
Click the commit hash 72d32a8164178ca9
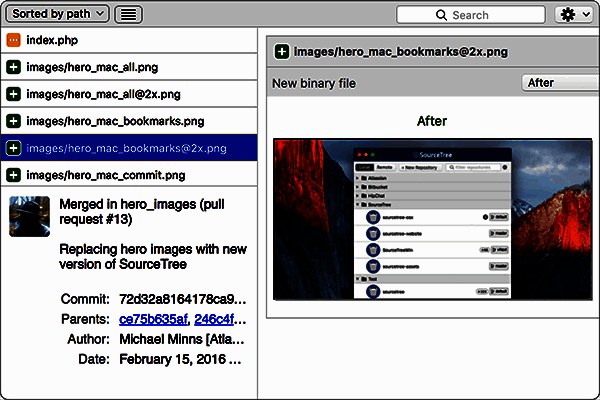coord(183,299)
